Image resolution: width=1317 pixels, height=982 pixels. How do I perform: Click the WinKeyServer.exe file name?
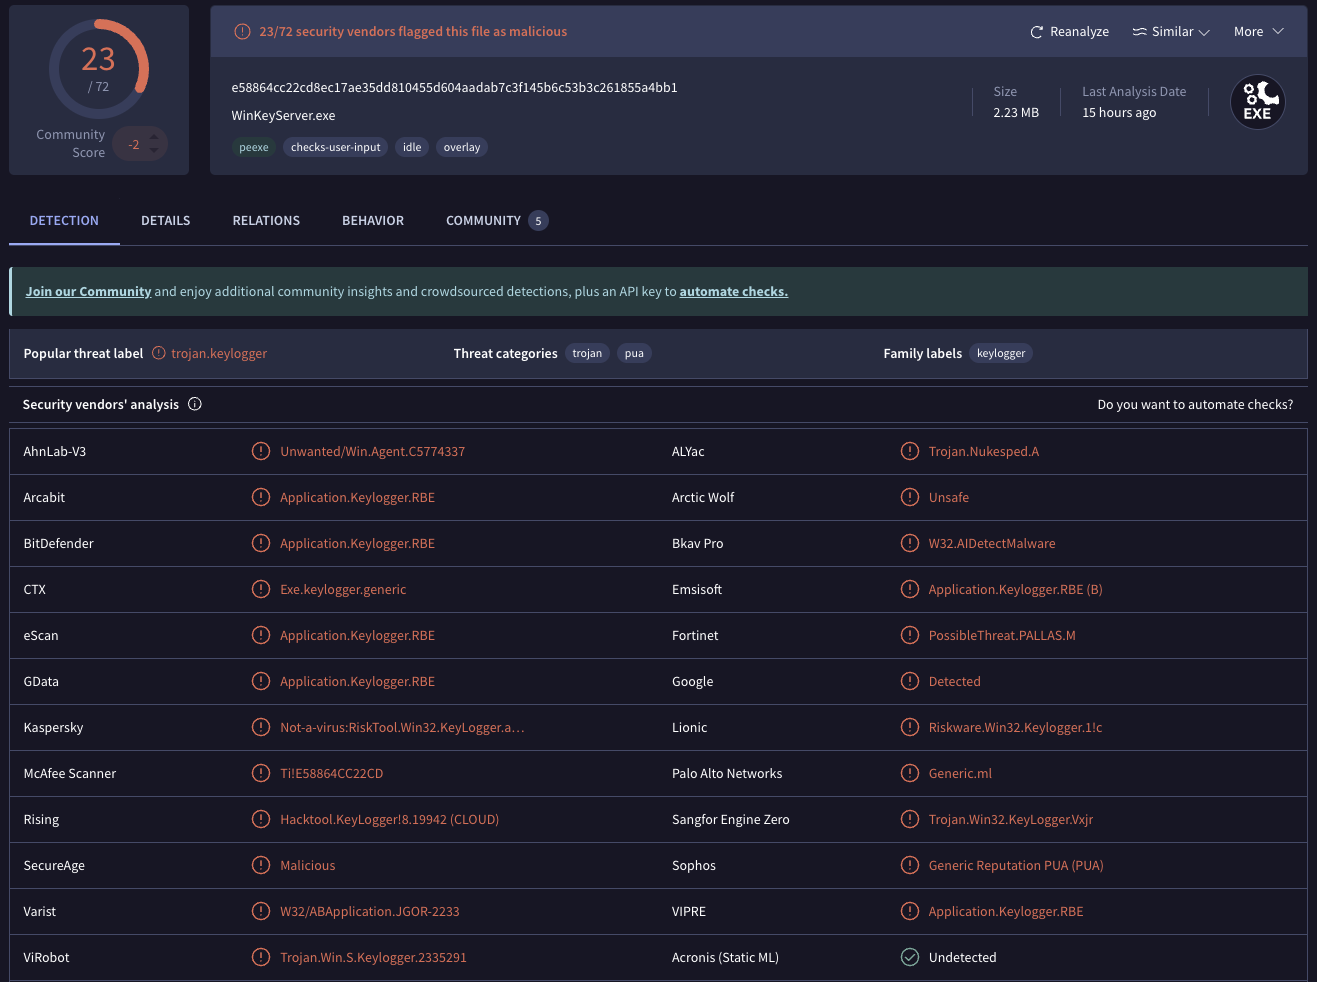283,116
